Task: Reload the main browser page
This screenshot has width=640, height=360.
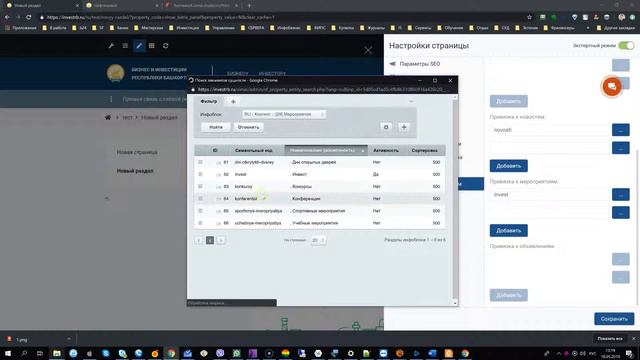Action: [x=29, y=17]
